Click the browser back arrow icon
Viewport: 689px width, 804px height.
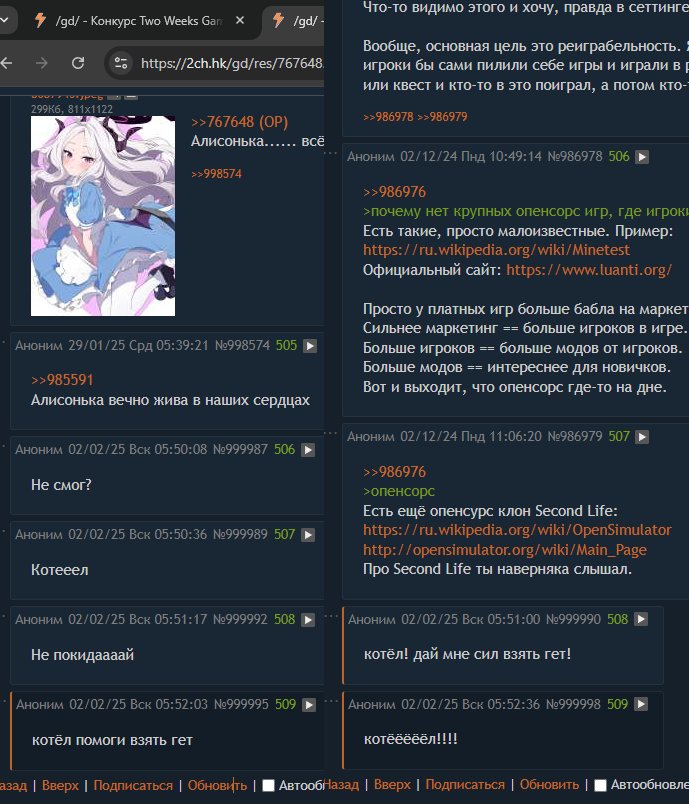[x=6, y=63]
